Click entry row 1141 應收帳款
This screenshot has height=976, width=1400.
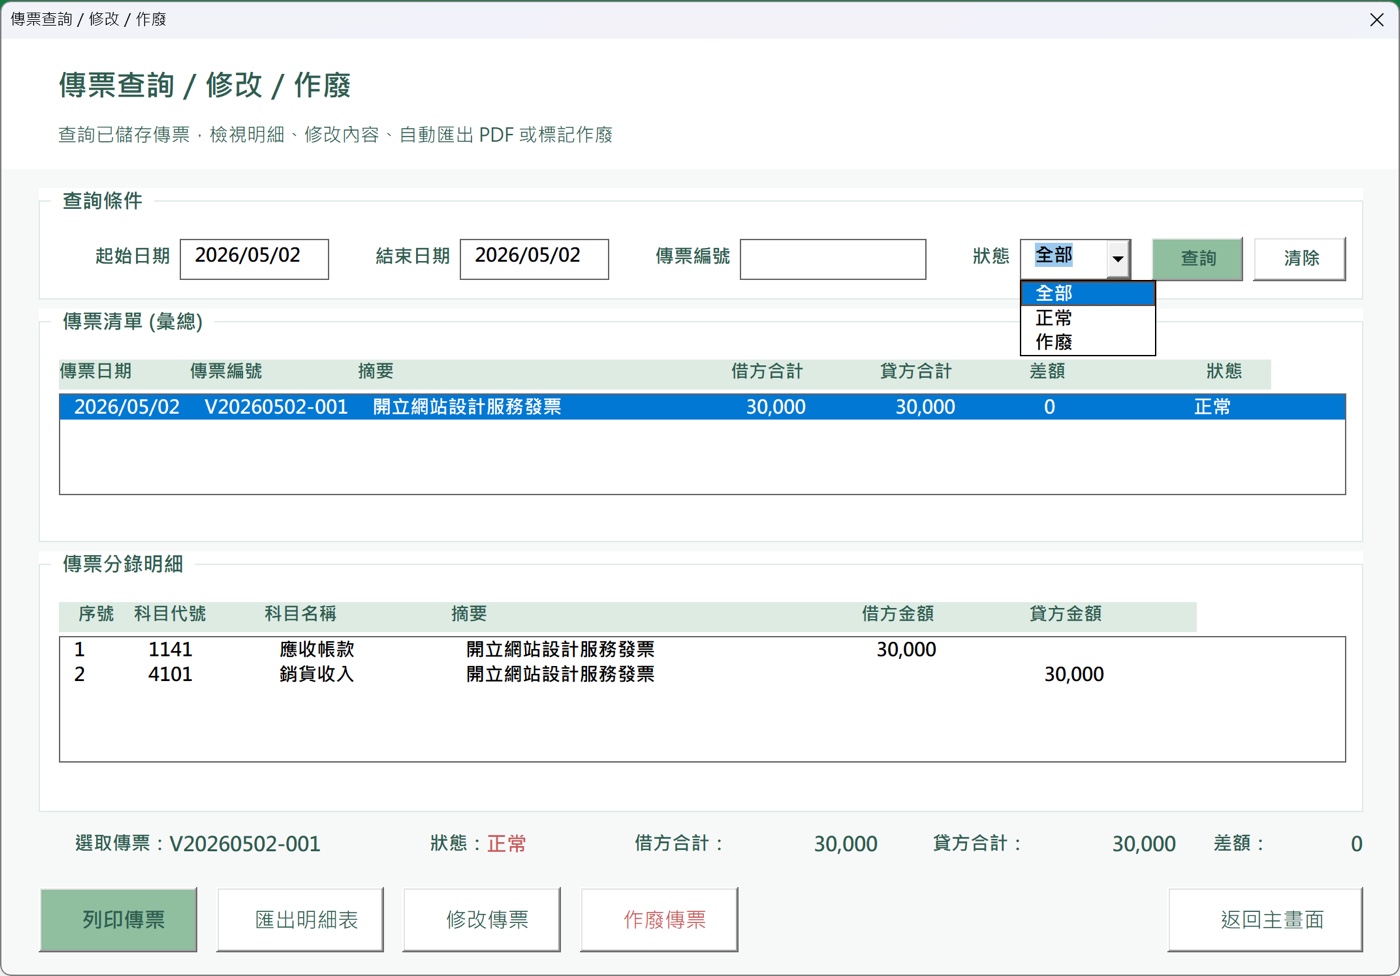pyautogui.click(x=702, y=649)
